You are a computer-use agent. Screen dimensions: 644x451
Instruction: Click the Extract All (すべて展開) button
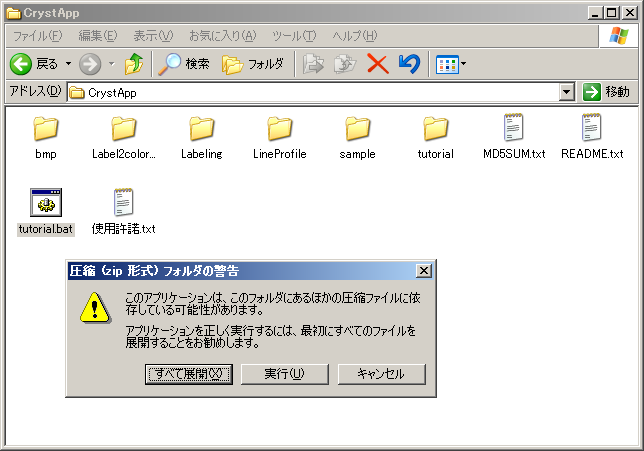pyautogui.click(x=189, y=374)
